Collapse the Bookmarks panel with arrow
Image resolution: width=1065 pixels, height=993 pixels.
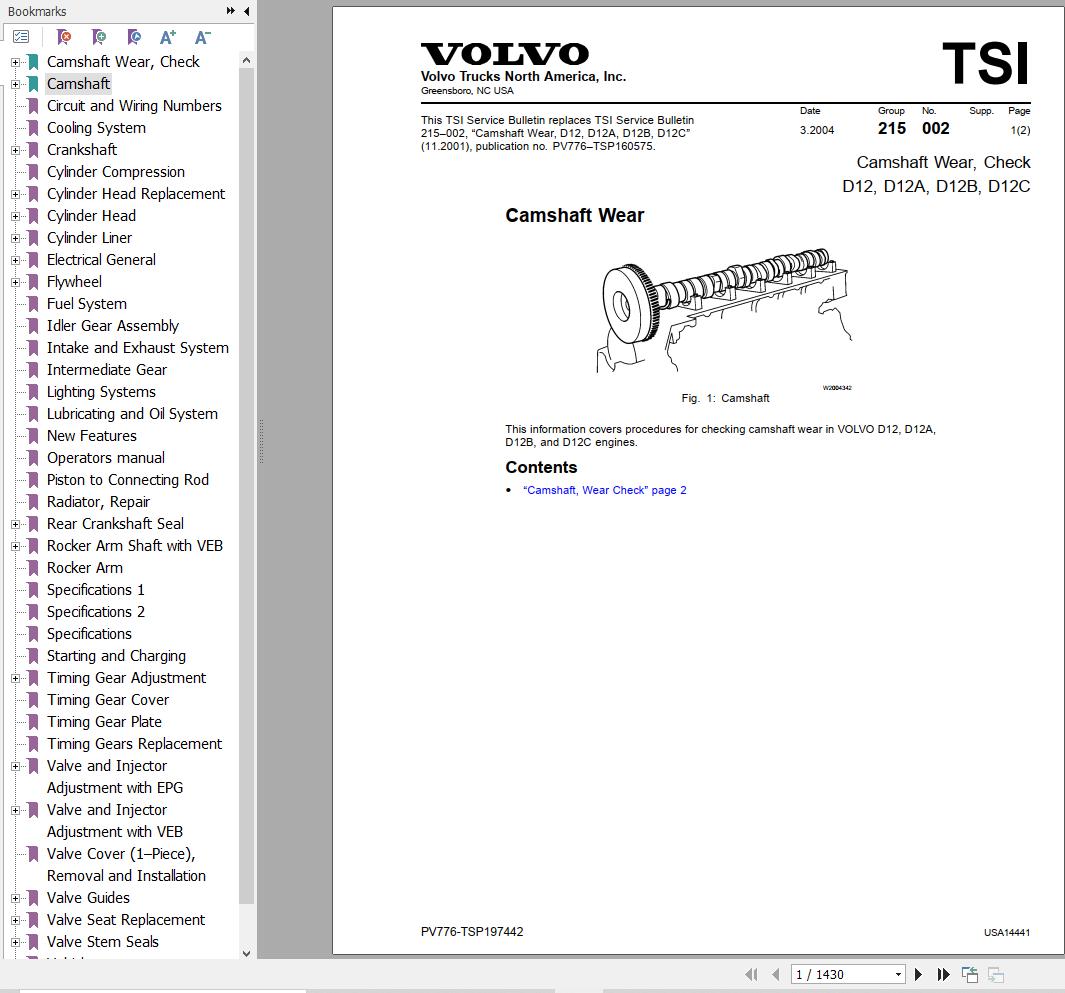tap(245, 11)
